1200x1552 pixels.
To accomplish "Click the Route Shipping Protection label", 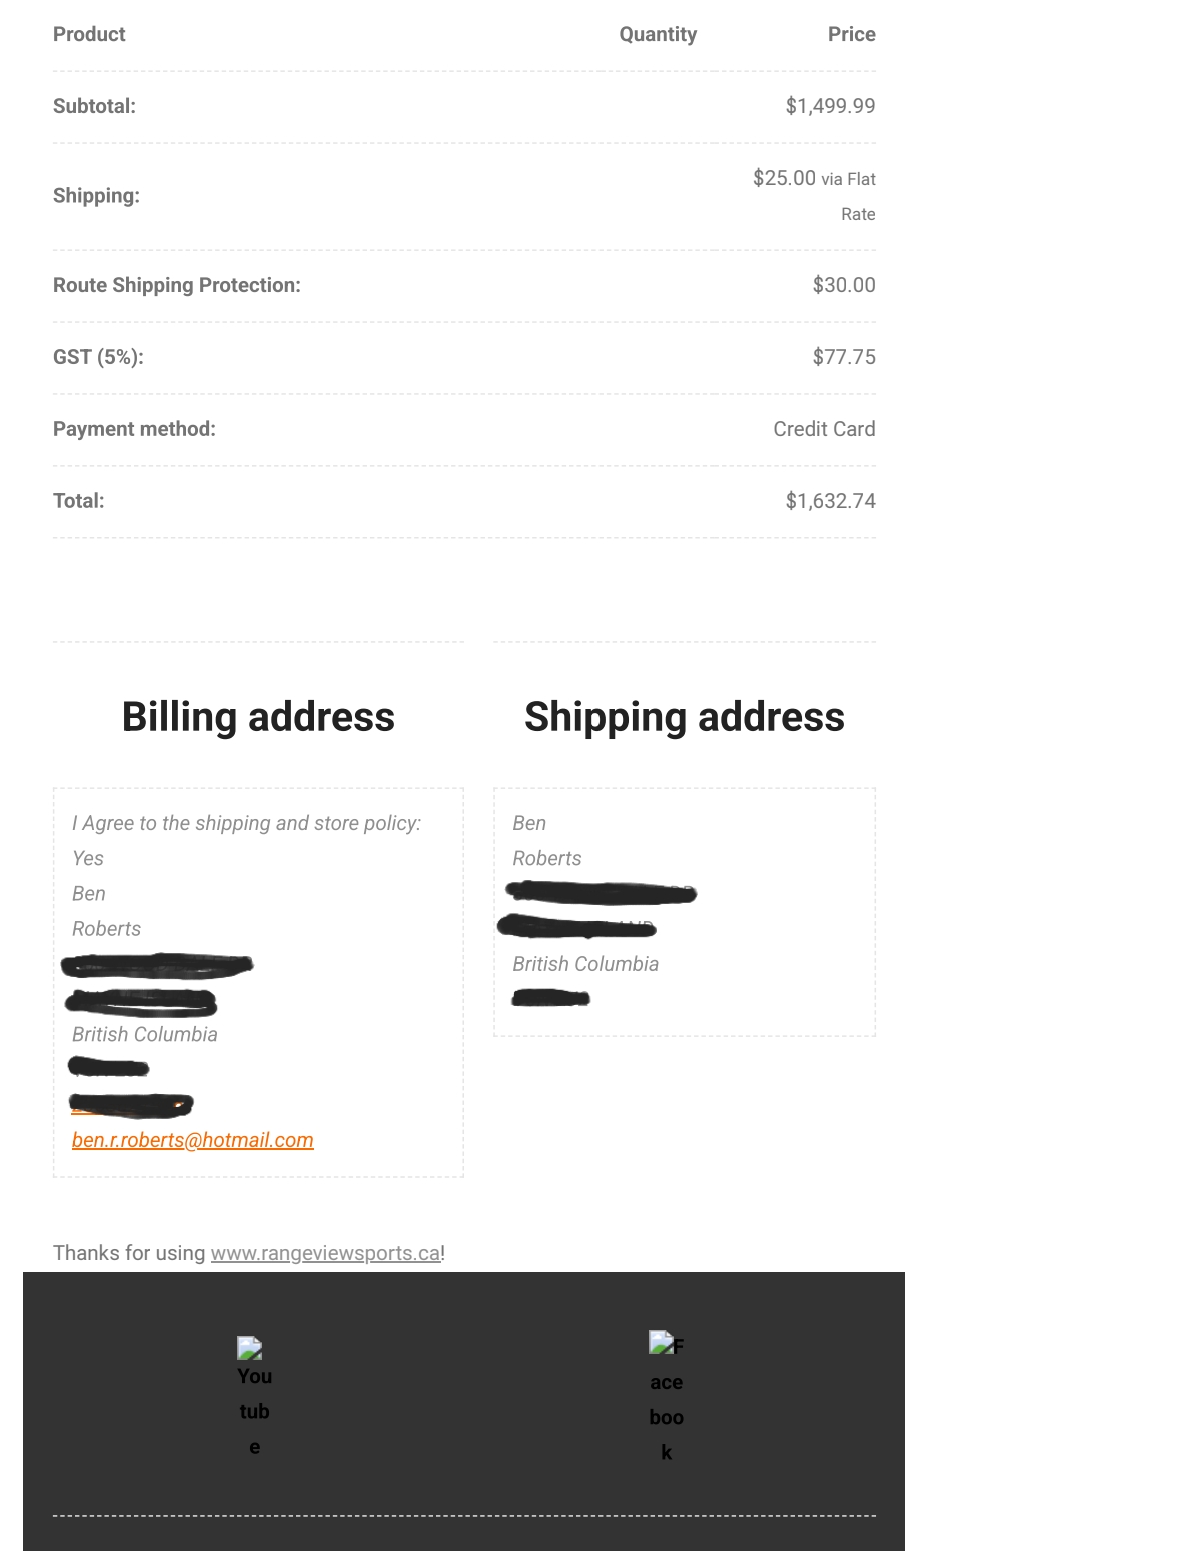I will (177, 285).
